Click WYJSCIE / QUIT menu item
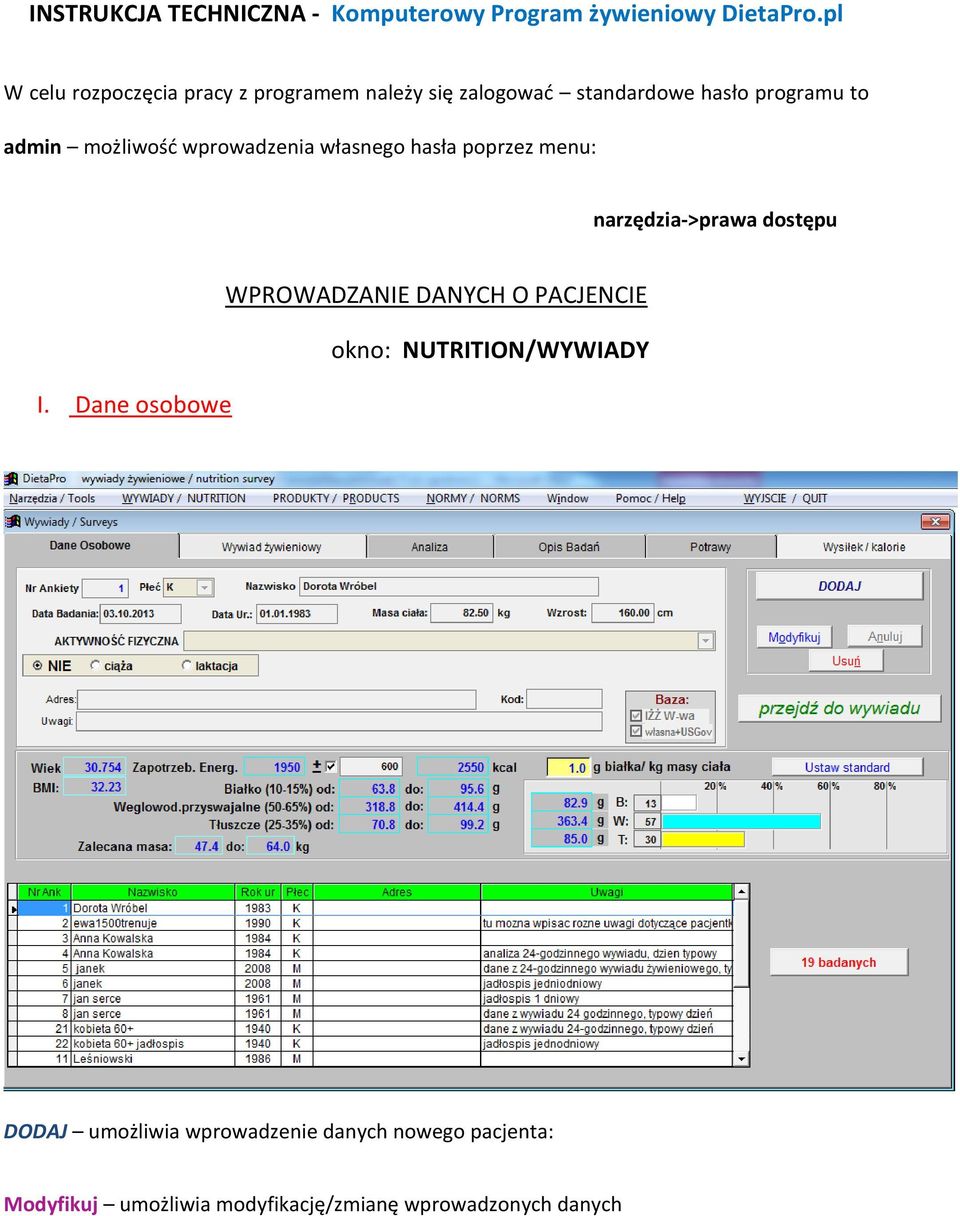960x1216 pixels. (x=785, y=498)
